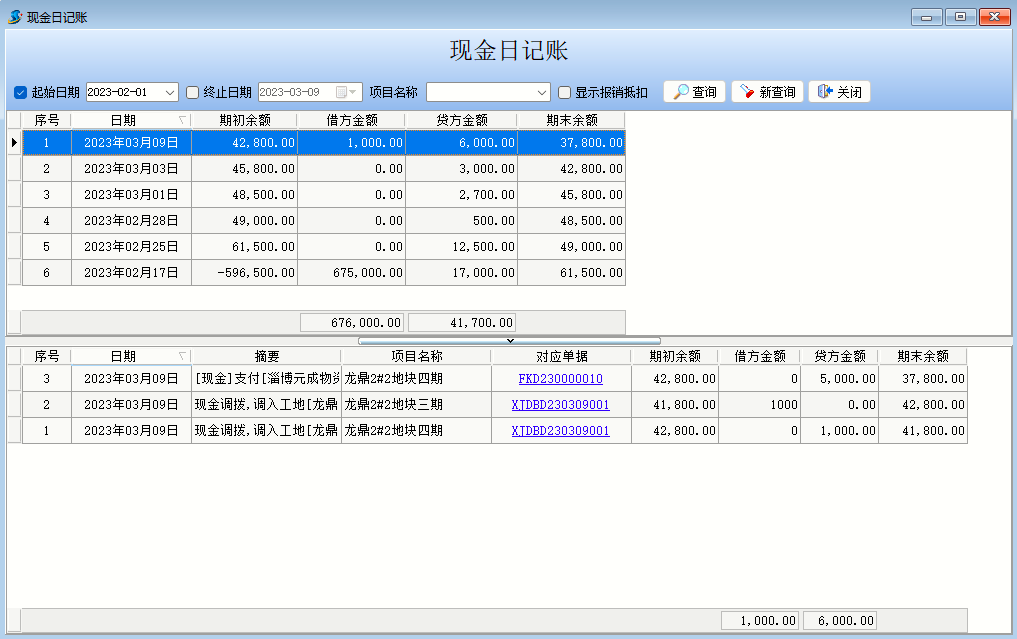Expand the 项目名称 combo box
1017x639 pixels.
pyautogui.click(x=542, y=92)
